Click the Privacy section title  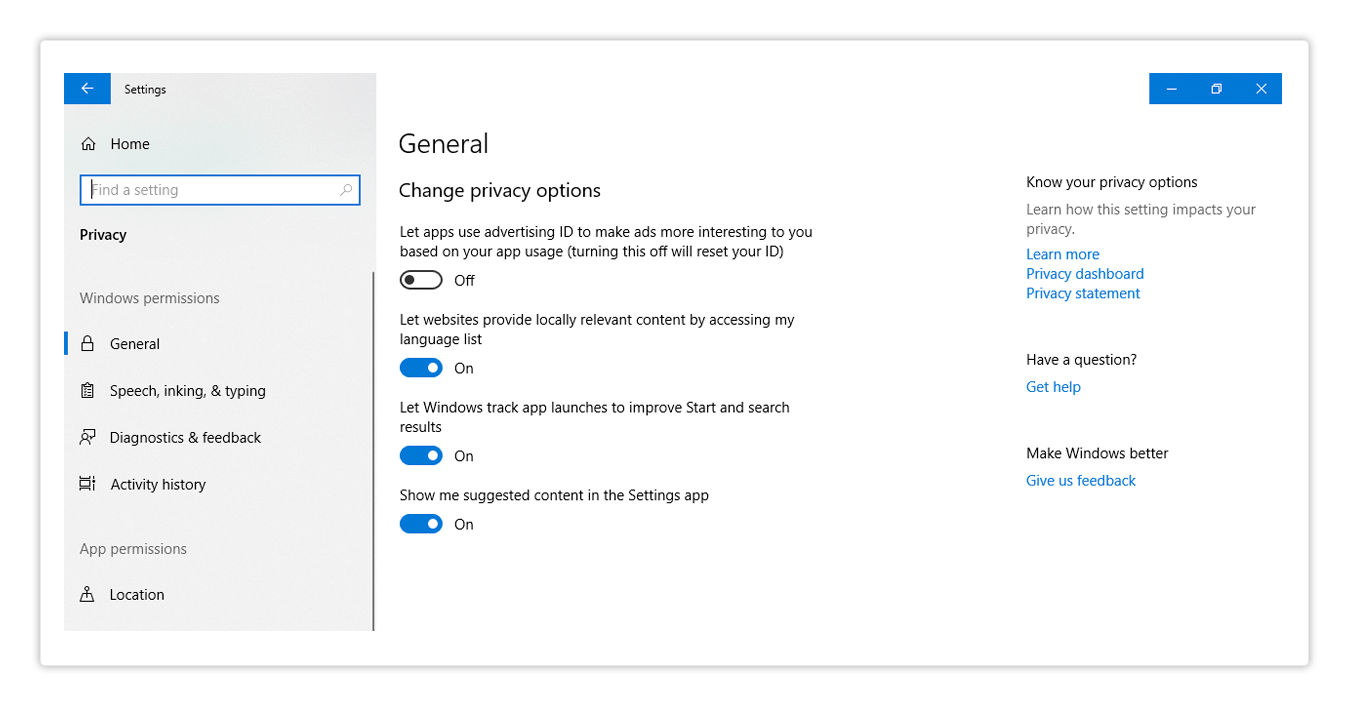(103, 235)
